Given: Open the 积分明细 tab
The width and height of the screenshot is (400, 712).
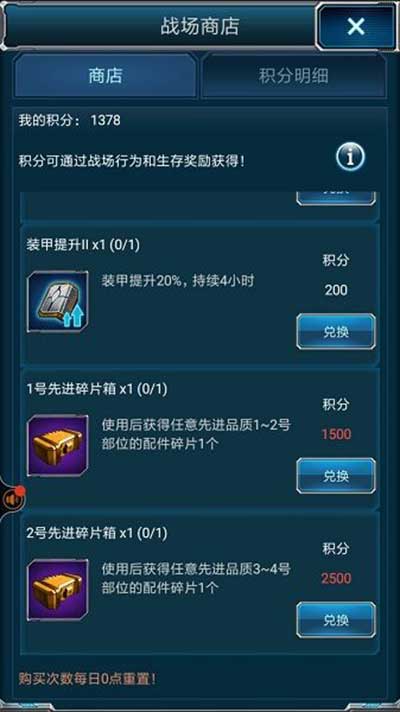Looking at the screenshot, I should pos(294,76).
